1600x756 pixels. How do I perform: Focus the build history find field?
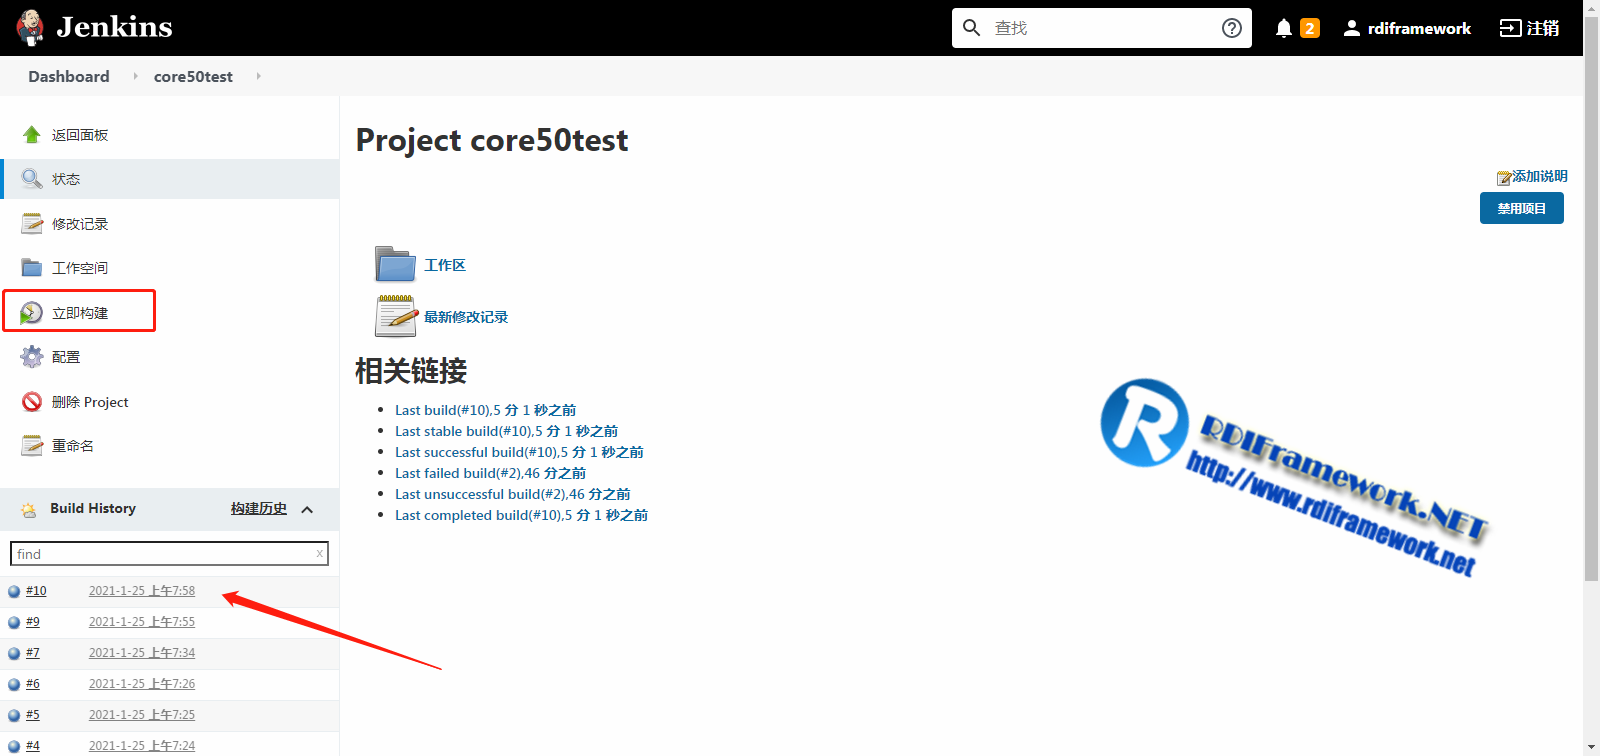tap(169, 553)
